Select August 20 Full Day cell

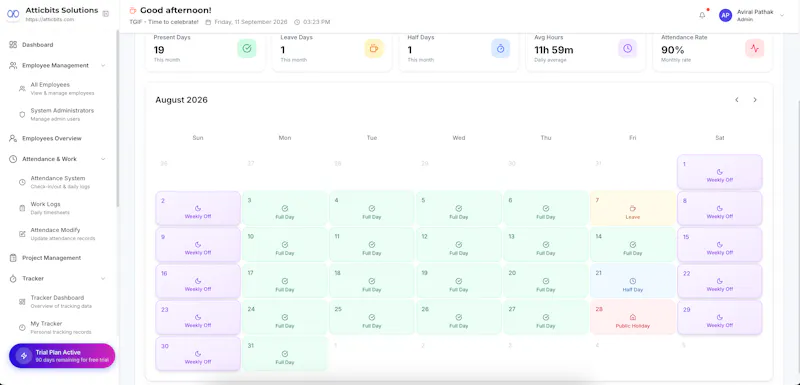coord(546,281)
